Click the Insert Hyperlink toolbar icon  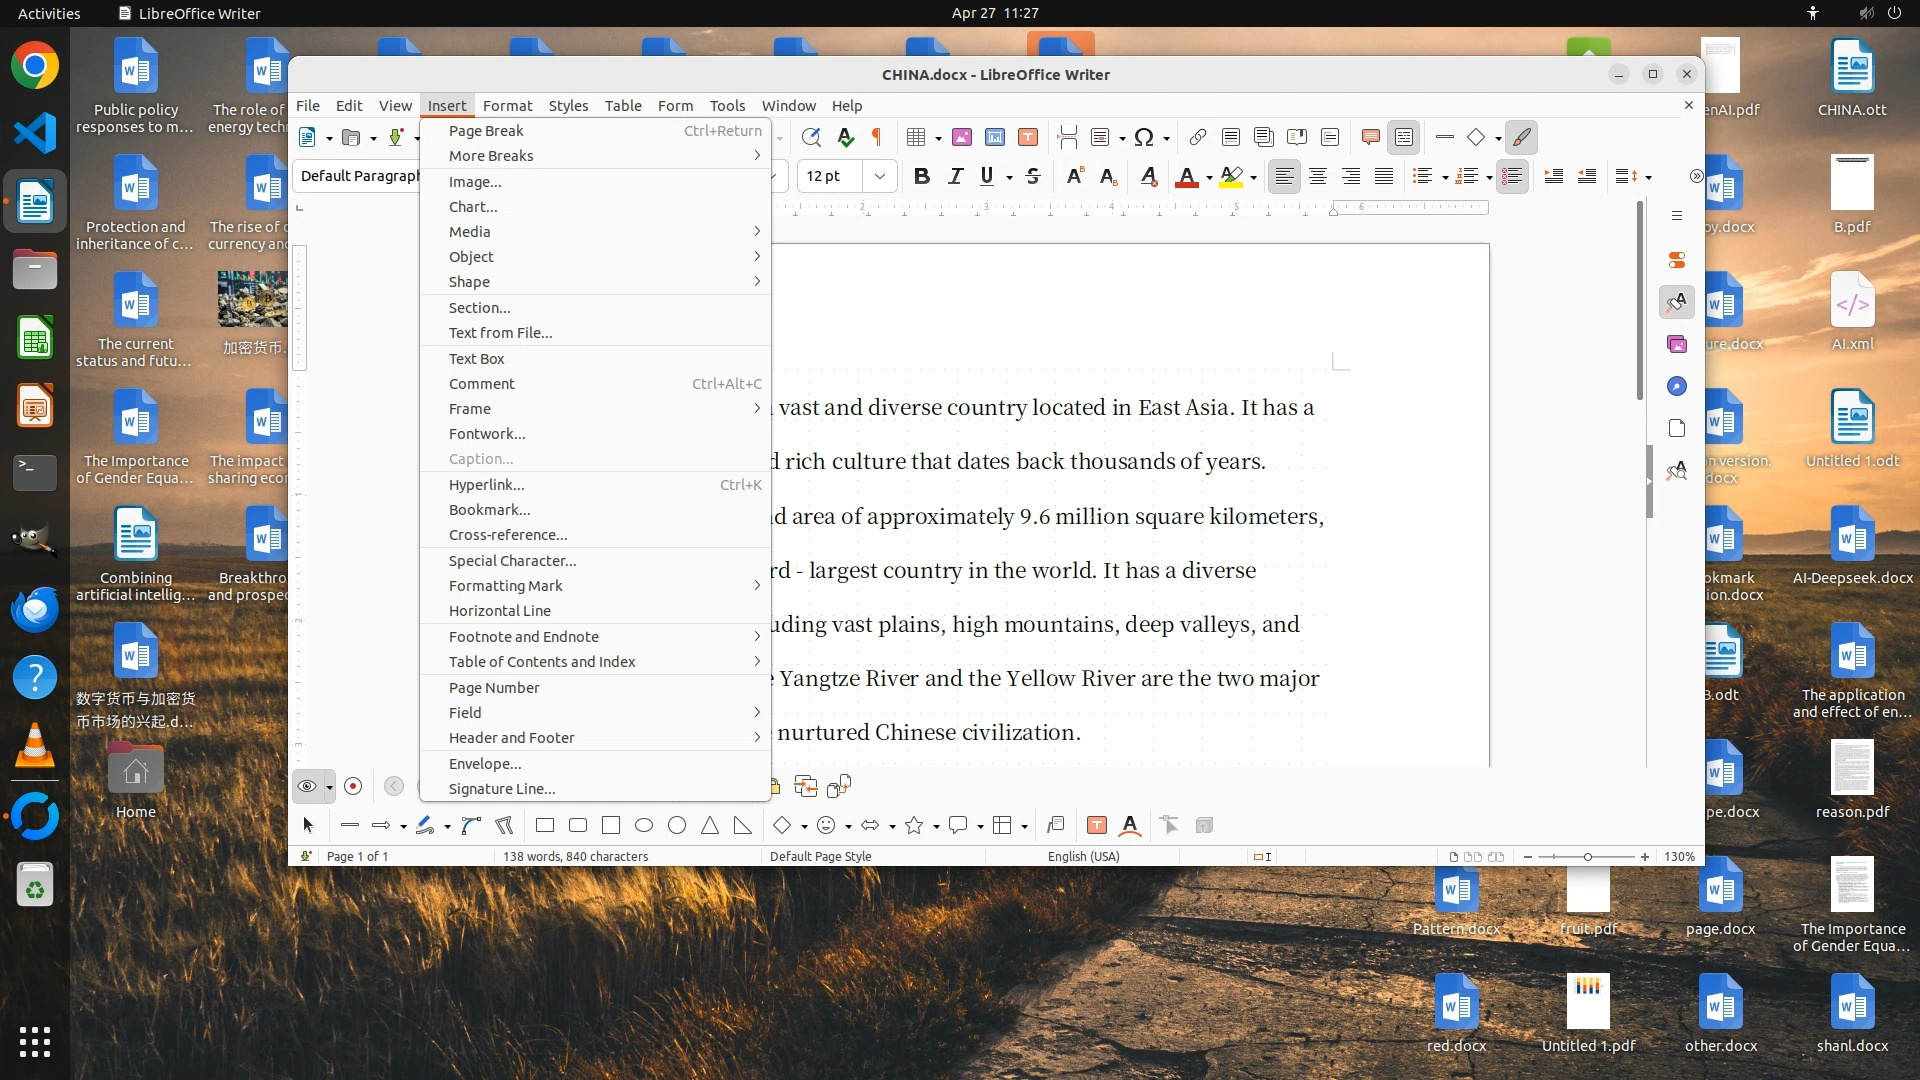click(x=1197, y=138)
